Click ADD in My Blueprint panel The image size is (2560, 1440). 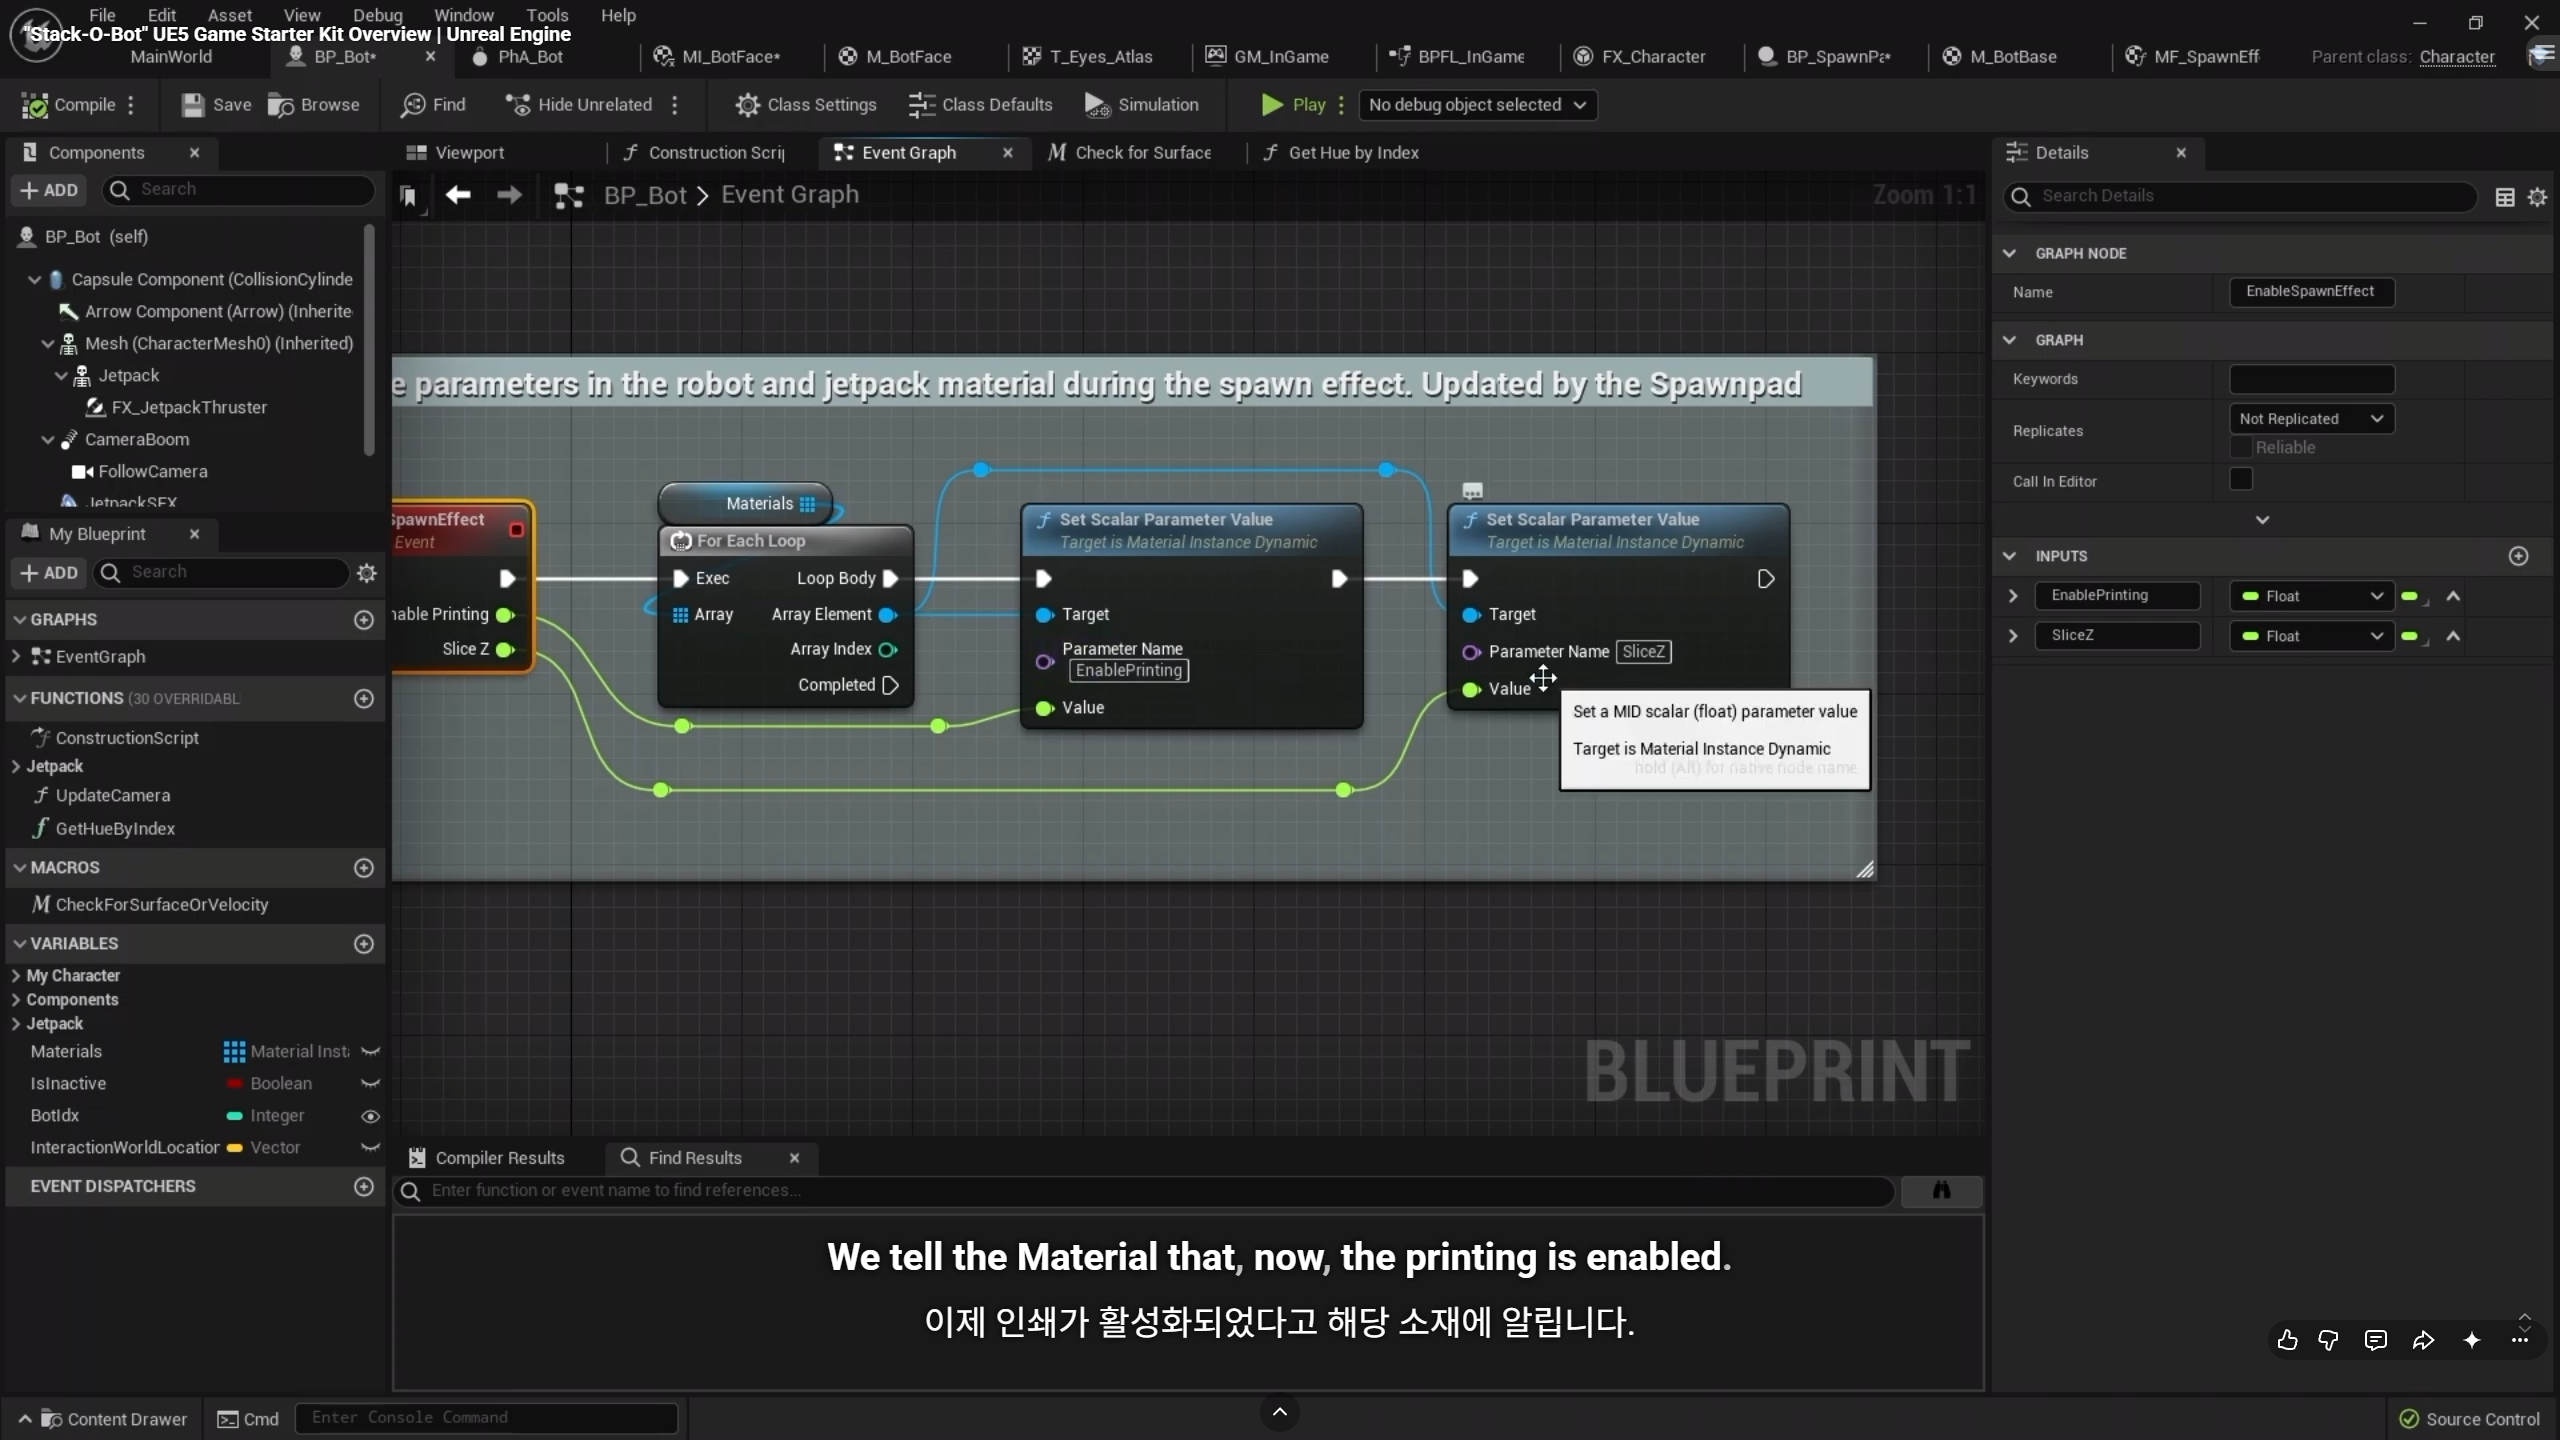click(49, 573)
